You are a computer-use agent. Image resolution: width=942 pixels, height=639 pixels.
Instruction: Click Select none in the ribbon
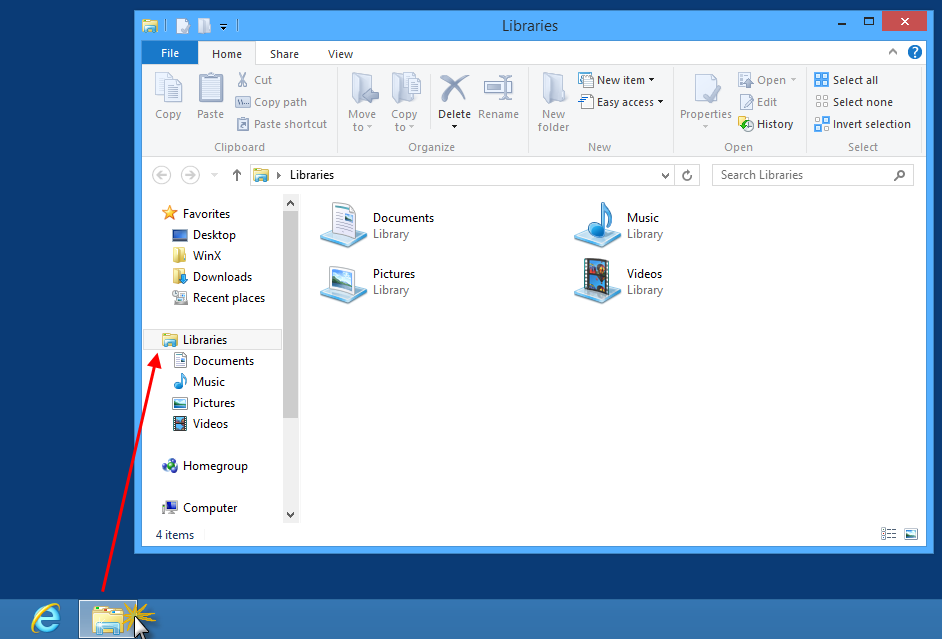(852, 101)
